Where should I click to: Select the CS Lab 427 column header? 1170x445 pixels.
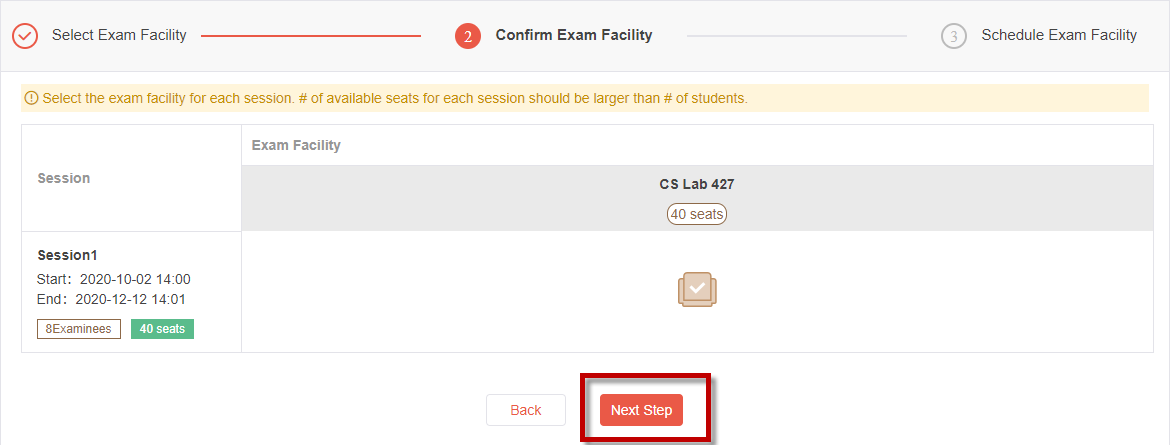[x=697, y=184]
